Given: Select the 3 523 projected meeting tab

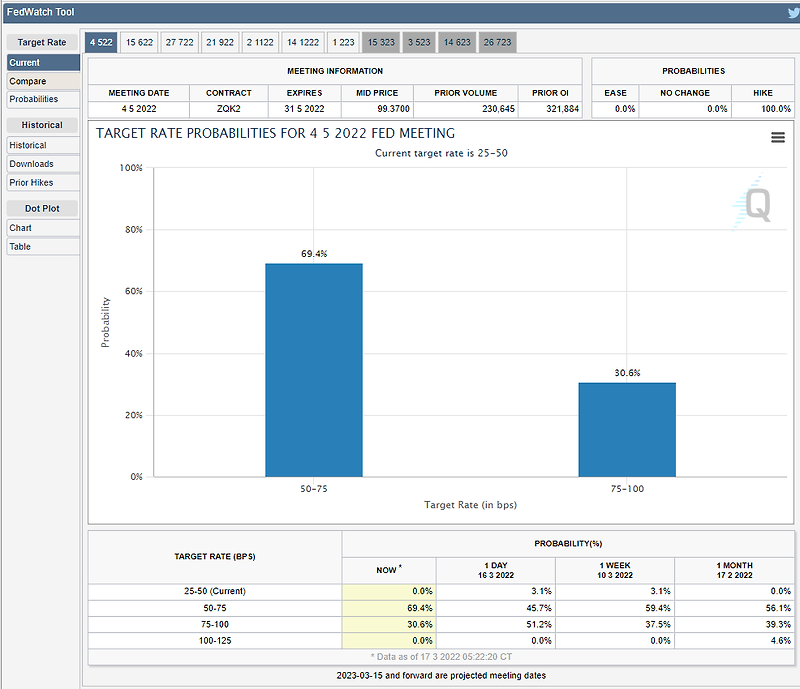Looking at the screenshot, I should (419, 42).
